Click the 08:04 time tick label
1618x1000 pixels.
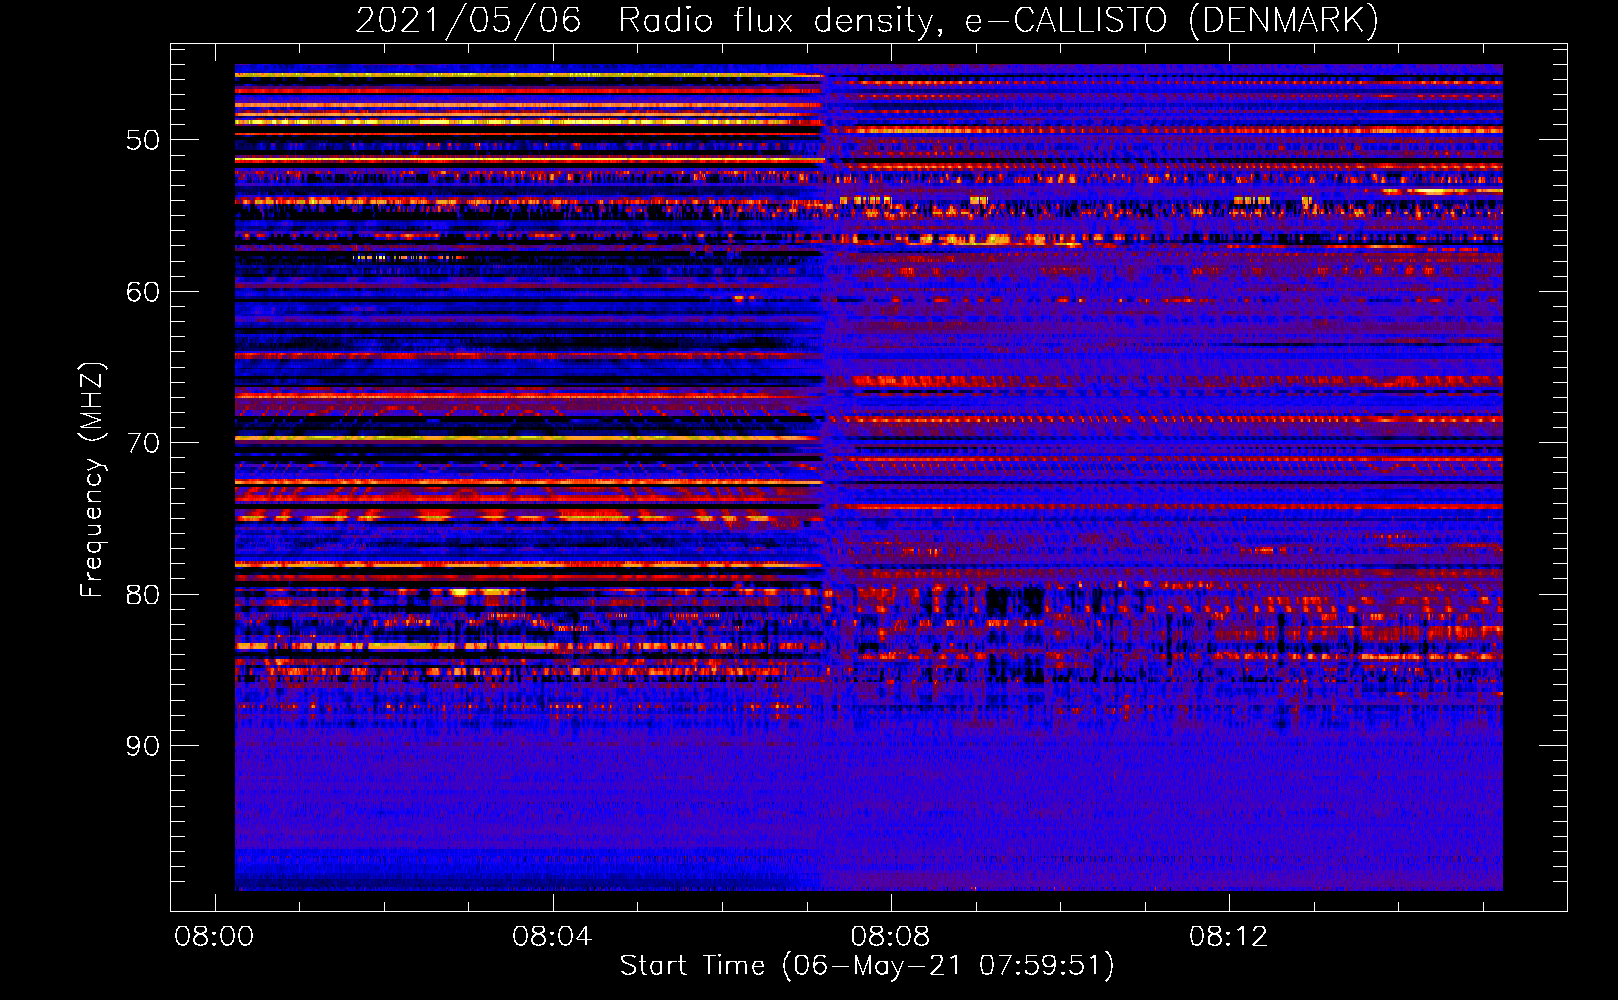[552, 937]
